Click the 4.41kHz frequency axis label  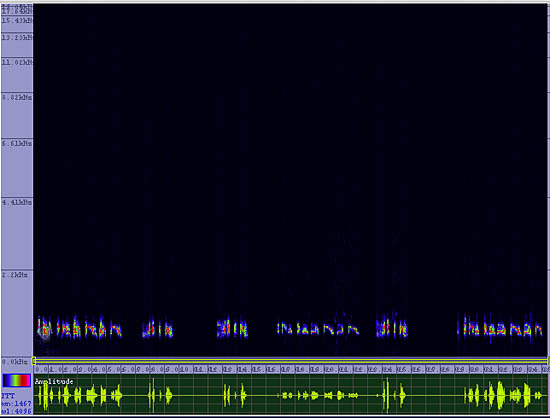(x=17, y=202)
